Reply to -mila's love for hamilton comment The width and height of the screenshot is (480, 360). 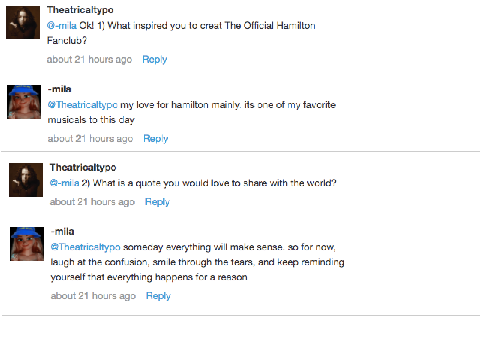156,139
